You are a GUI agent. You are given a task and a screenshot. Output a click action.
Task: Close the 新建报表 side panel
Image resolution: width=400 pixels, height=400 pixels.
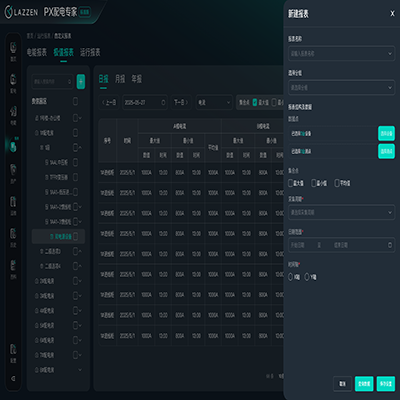click(x=392, y=14)
